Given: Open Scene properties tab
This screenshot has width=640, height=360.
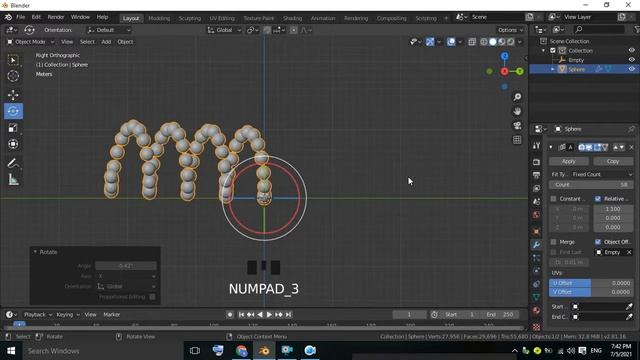Looking at the screenshot, I should [536, 202].
